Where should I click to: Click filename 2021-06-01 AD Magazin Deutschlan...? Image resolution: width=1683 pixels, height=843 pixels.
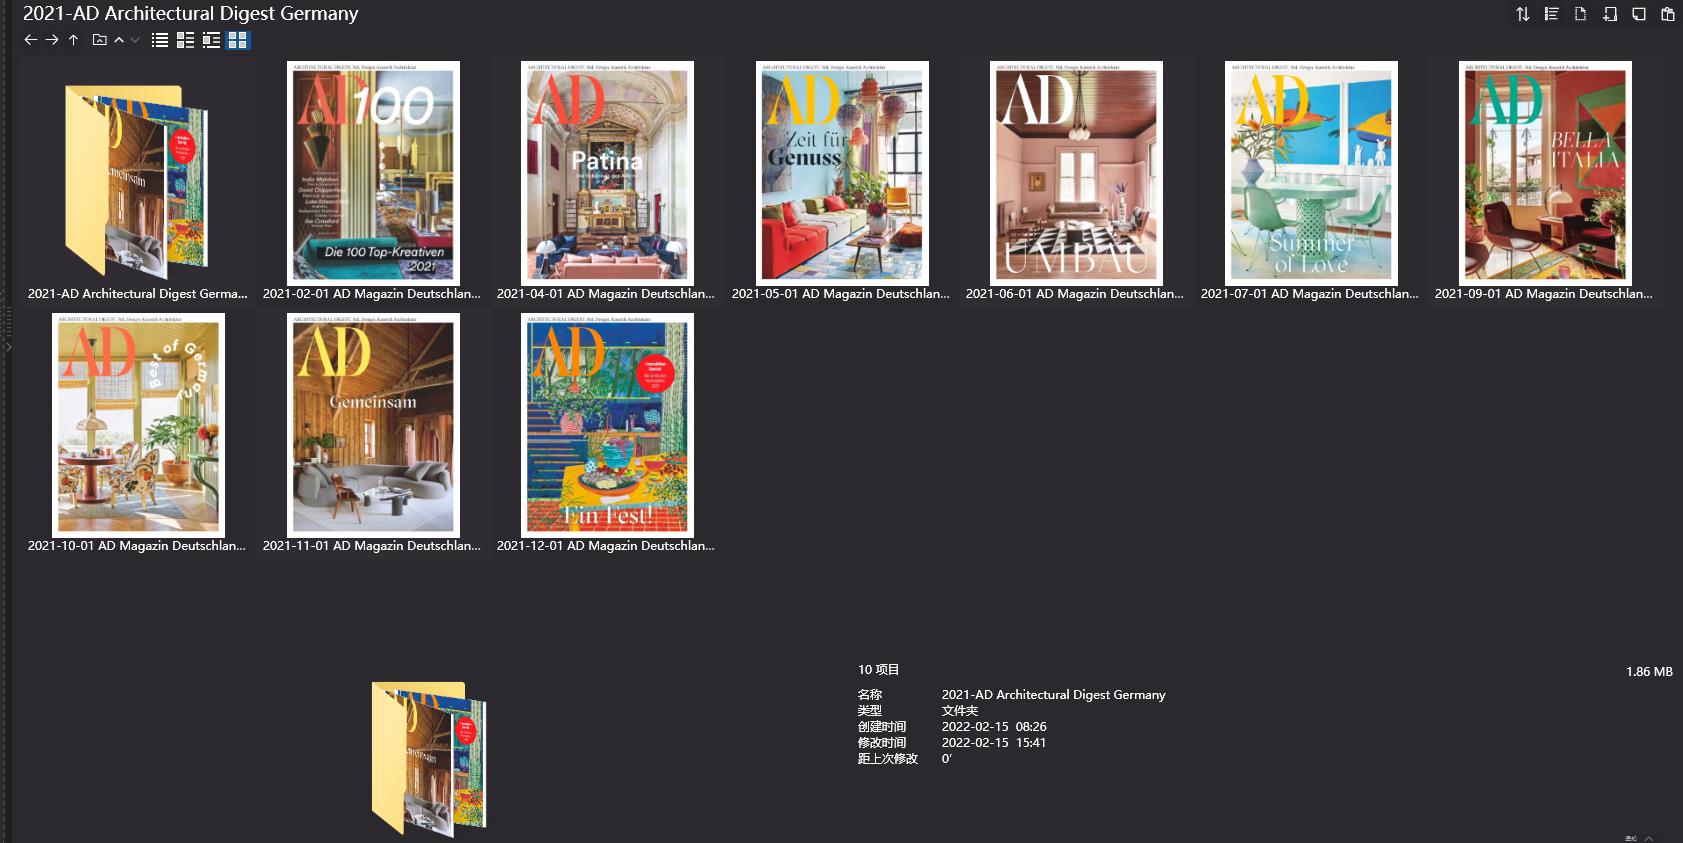coord(1075,294)
